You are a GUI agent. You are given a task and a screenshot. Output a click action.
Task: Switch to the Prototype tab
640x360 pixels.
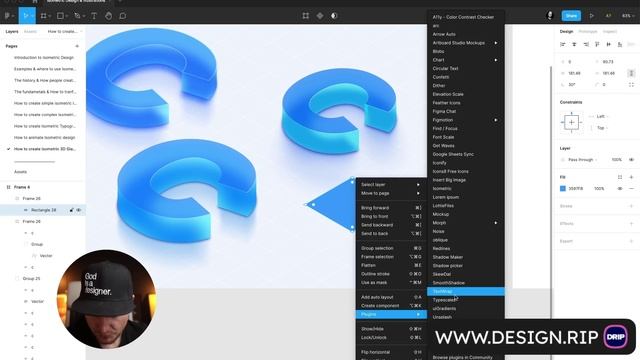point(588,31)
